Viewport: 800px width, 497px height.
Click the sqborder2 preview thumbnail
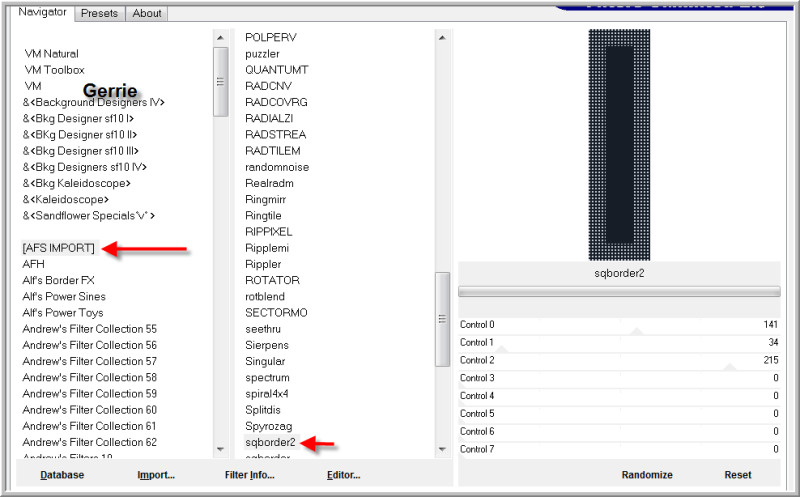click(x=619, y=145)
